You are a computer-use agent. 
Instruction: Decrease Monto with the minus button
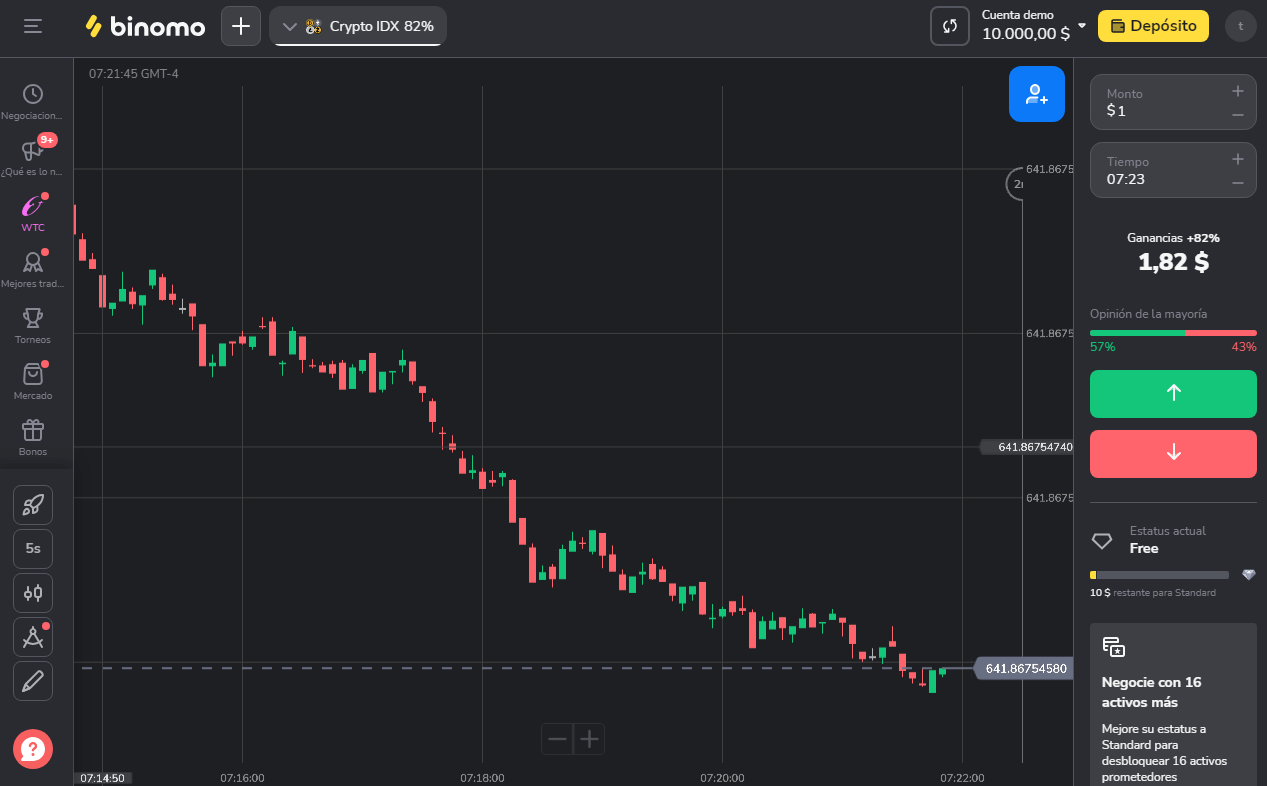1238,115
